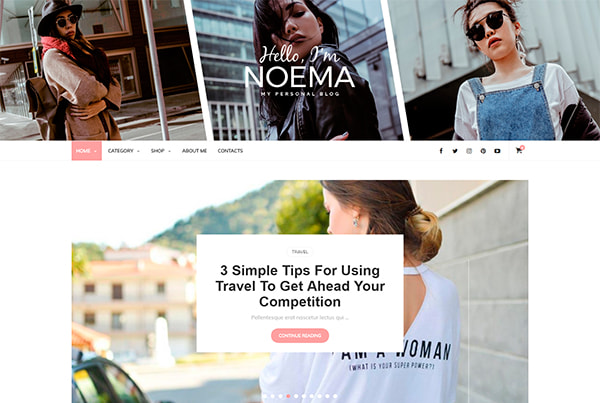
Task: Click the Continue Reading button
Action: (x=300, y=336)
